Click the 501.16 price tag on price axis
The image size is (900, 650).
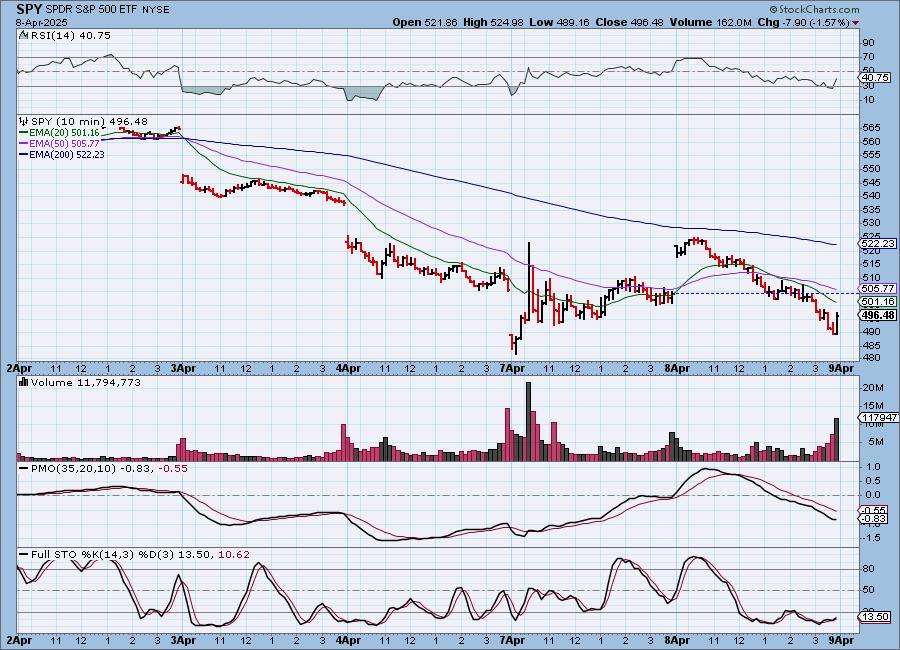pos(878,301)
